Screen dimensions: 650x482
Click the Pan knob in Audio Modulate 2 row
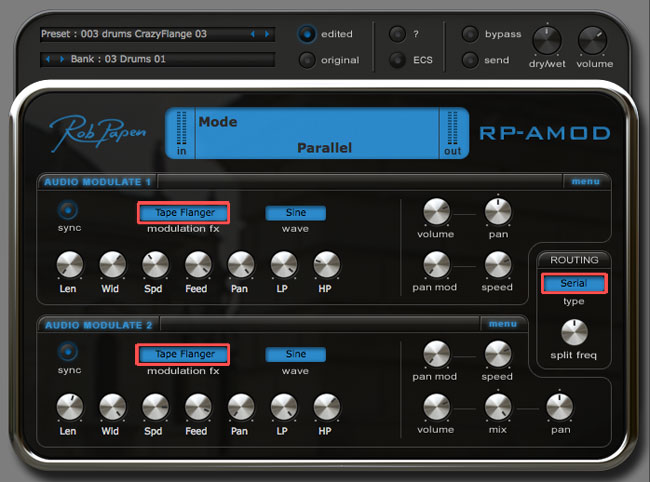click(x=241, y=407)
